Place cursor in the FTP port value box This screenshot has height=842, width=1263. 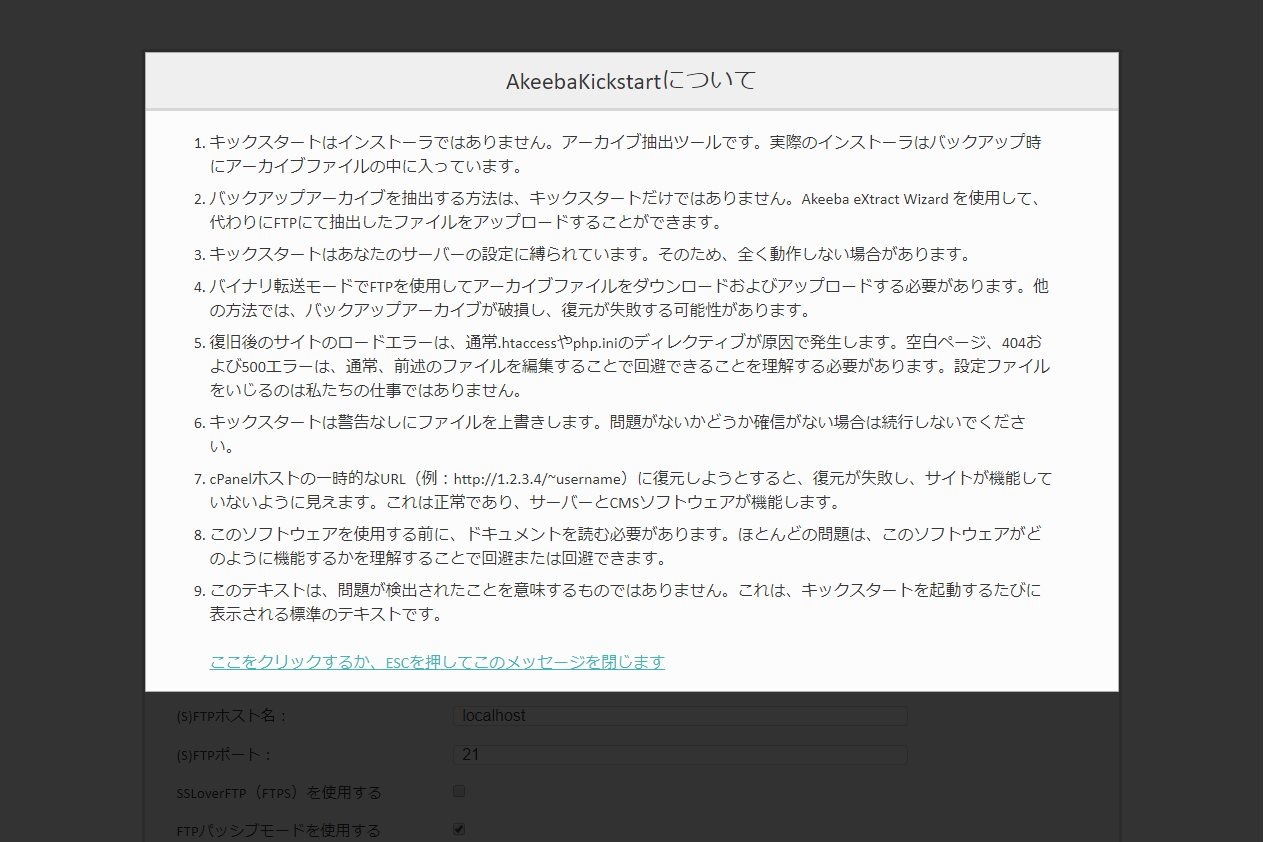pyautogui.click(x=680, y=754)
